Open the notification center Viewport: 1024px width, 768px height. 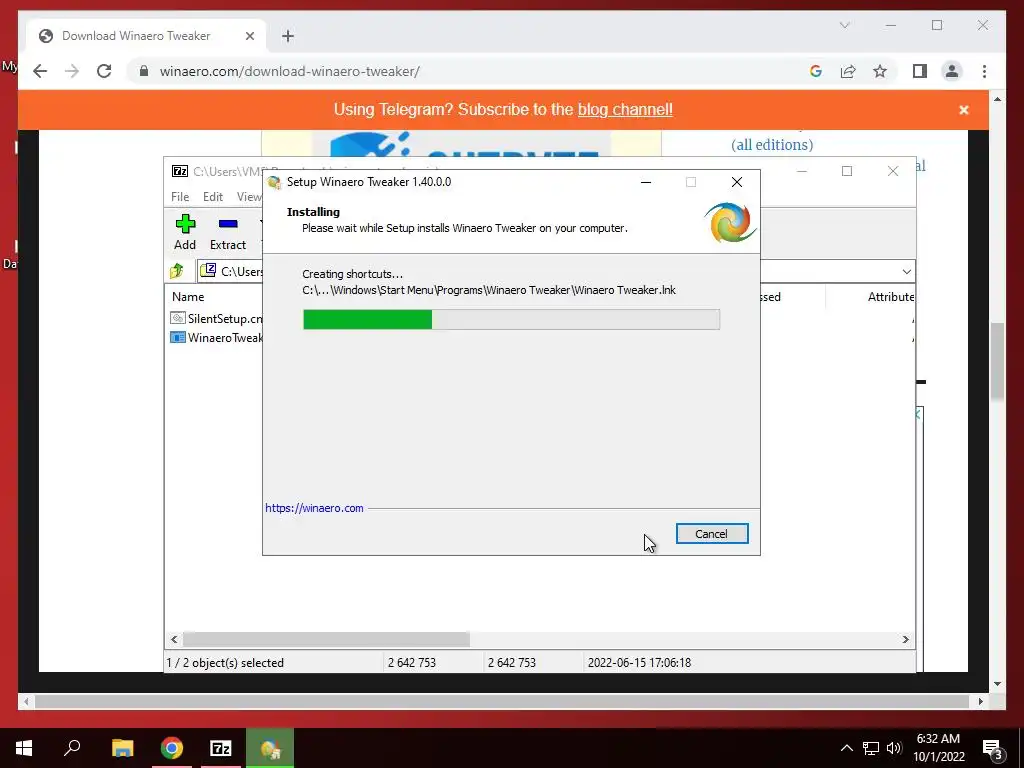[992, 748]
